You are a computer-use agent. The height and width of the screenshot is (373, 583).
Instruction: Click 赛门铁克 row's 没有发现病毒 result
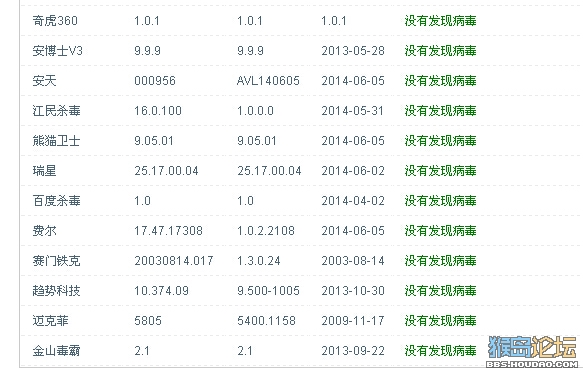tap(440, 261)
